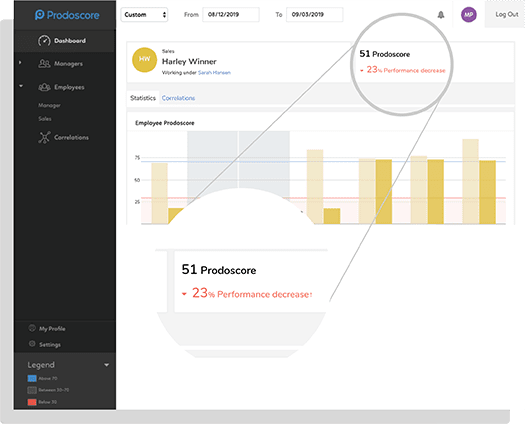Switch to the Correlations tab
The height and width of the screenshot is (424, 525).
(x=178, y=98)
